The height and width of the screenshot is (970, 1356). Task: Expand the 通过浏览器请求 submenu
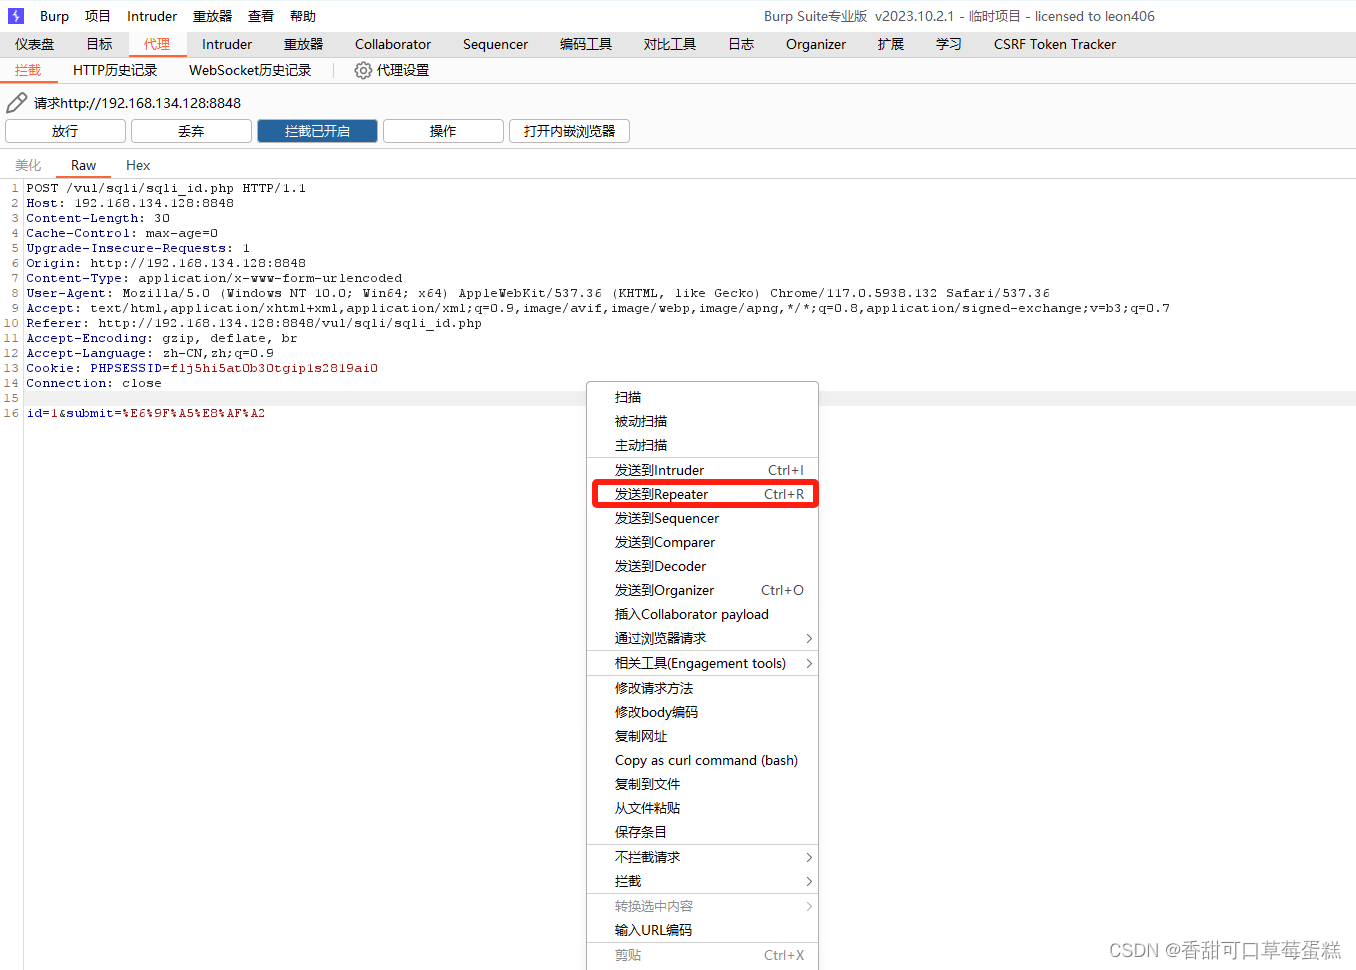(702, 638)
